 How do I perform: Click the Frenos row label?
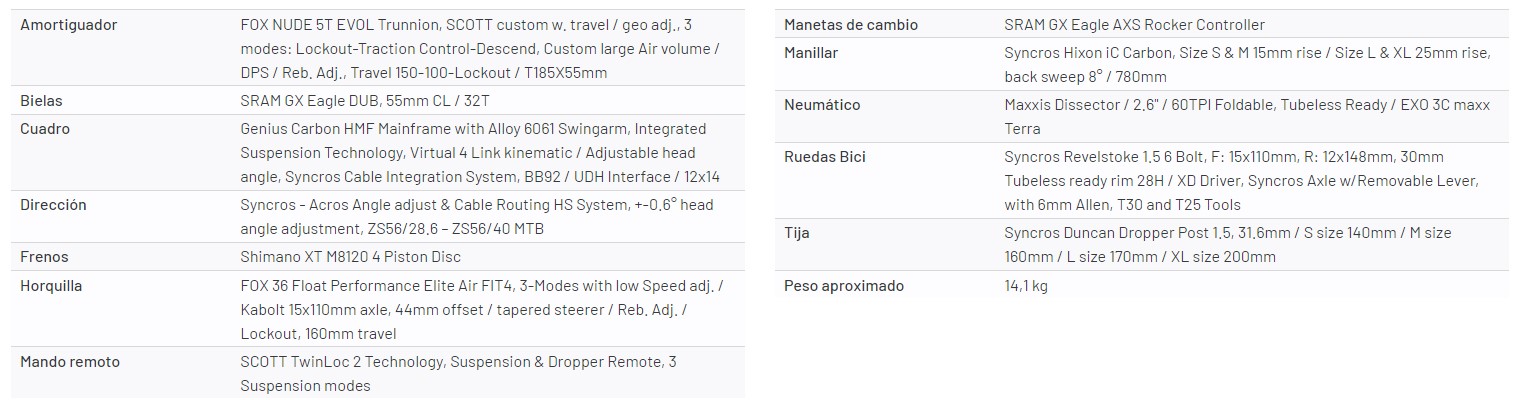click(x=45, y=257)
